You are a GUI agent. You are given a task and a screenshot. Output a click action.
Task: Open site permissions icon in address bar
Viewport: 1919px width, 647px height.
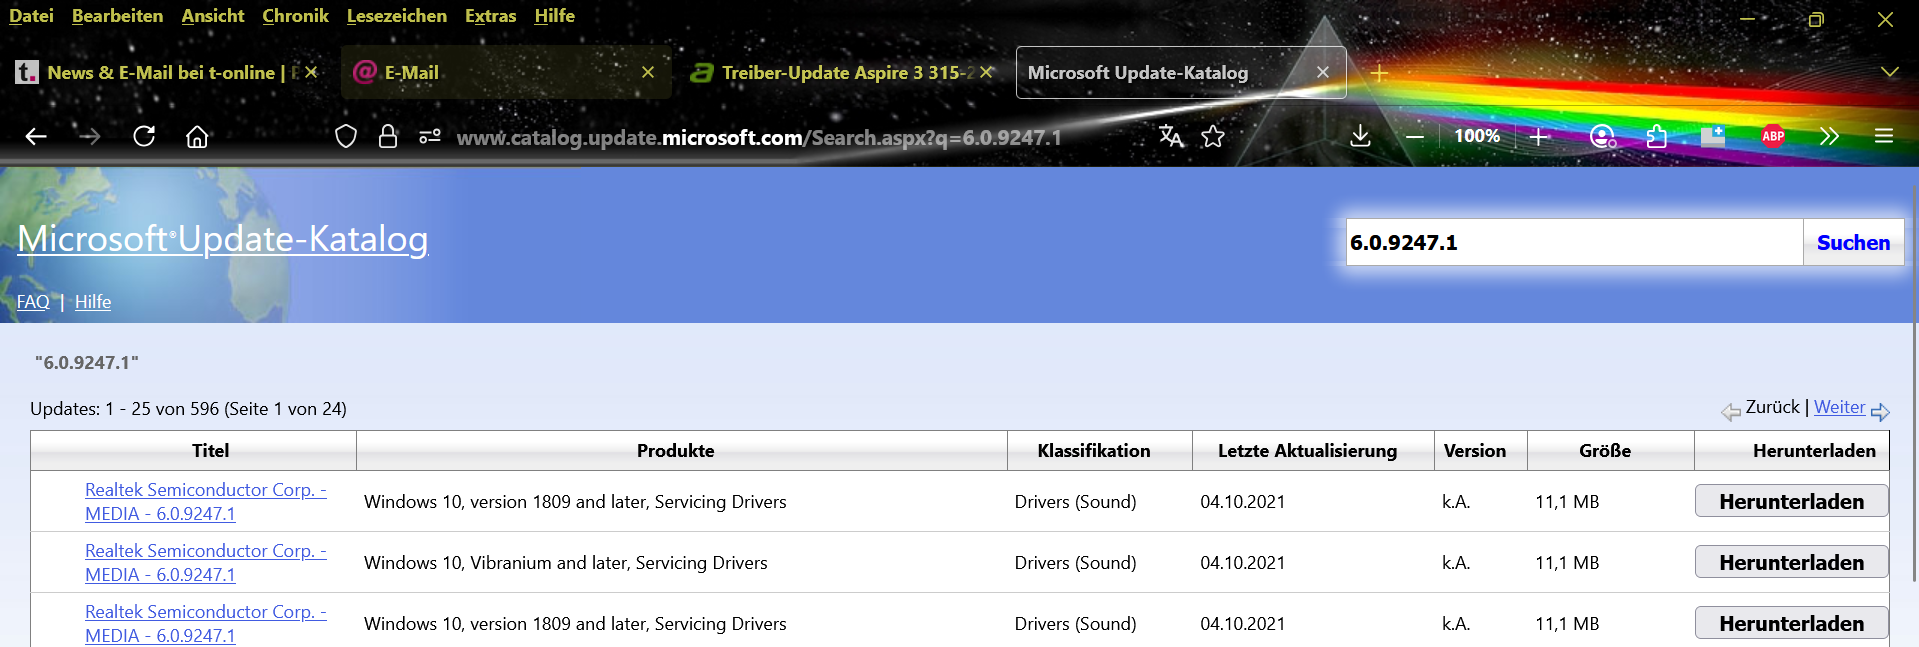tap(430, 136)
